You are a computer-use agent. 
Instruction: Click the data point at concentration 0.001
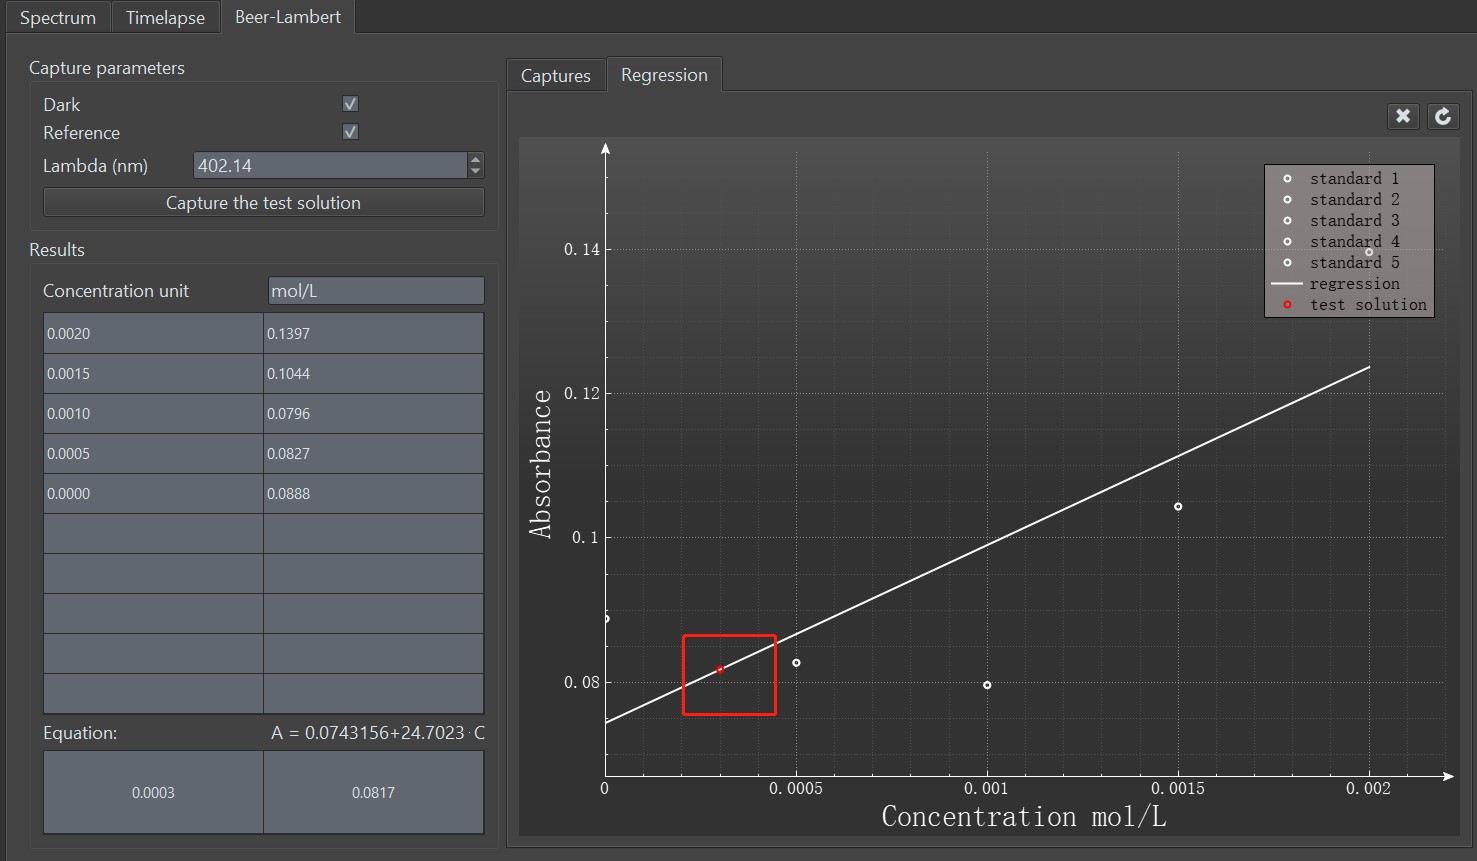987,685
